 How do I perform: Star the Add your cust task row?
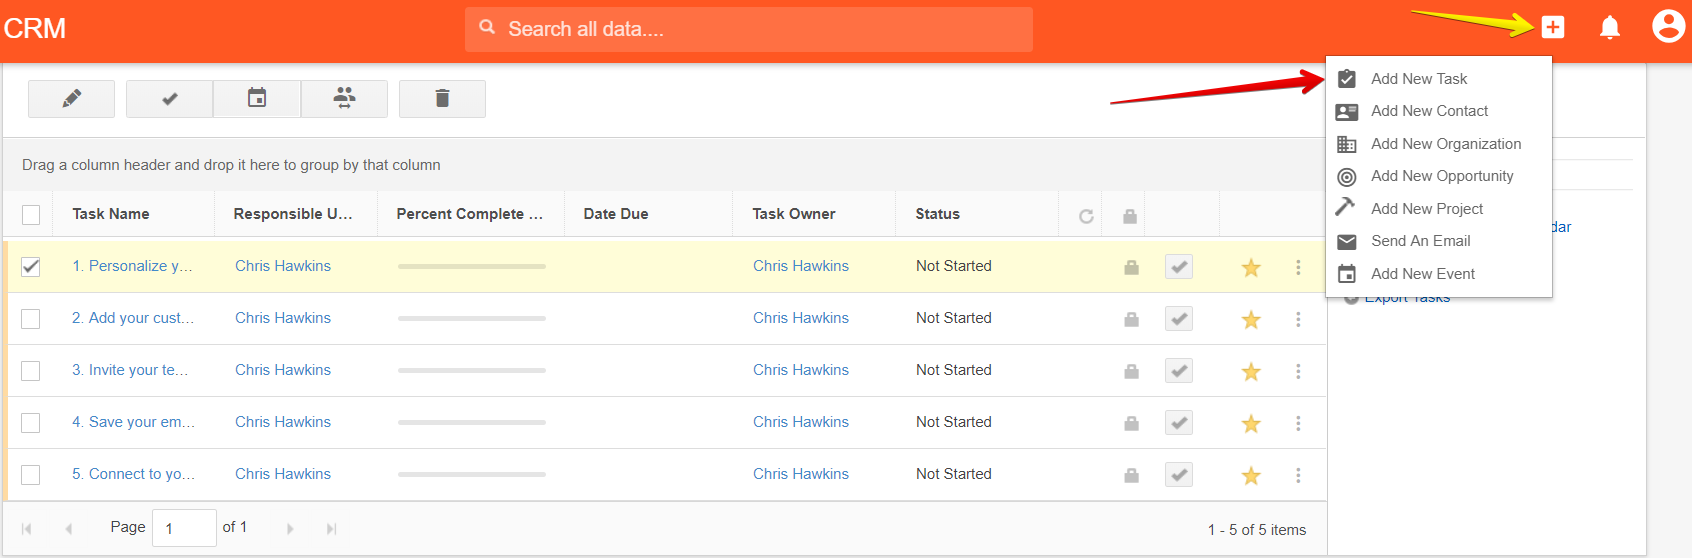pos(1251,319)
